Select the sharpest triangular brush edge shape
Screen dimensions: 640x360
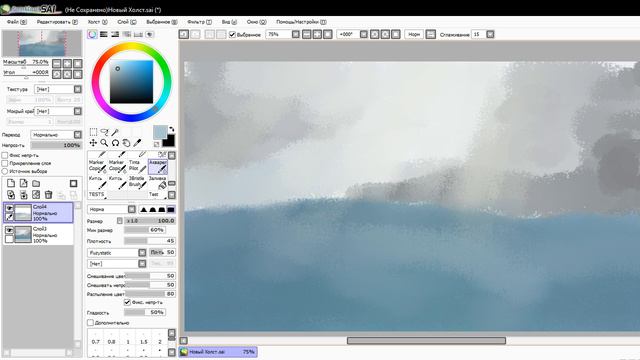(143, 209)
